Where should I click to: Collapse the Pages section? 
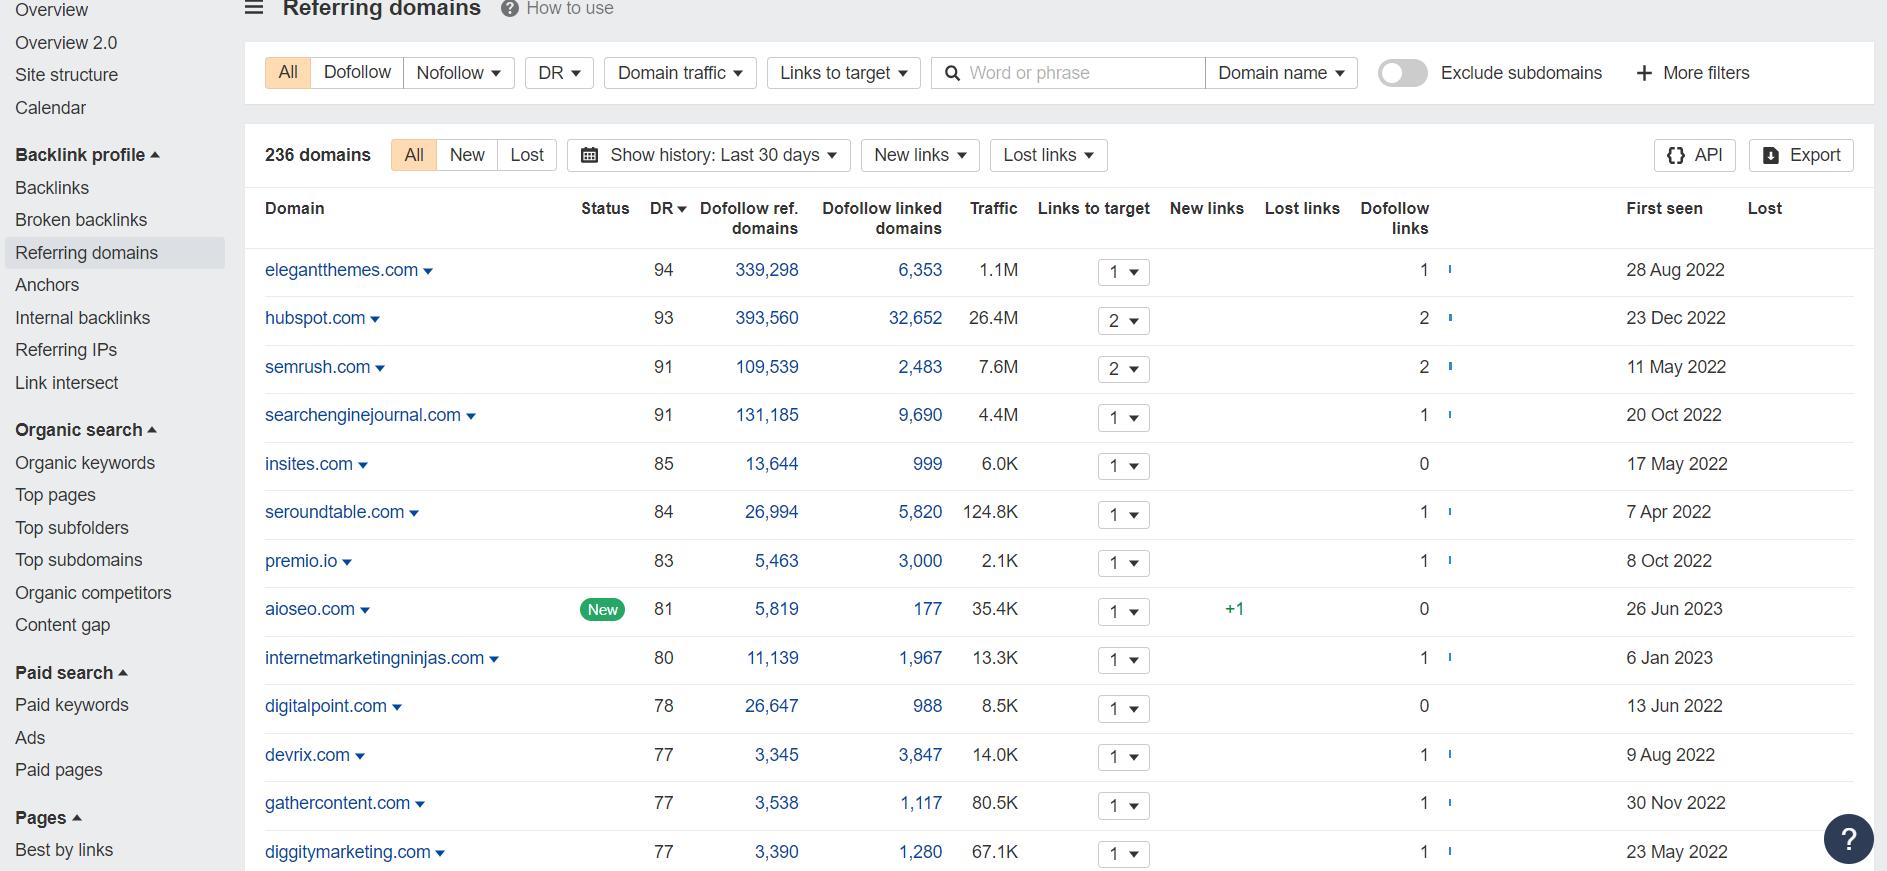48,818
